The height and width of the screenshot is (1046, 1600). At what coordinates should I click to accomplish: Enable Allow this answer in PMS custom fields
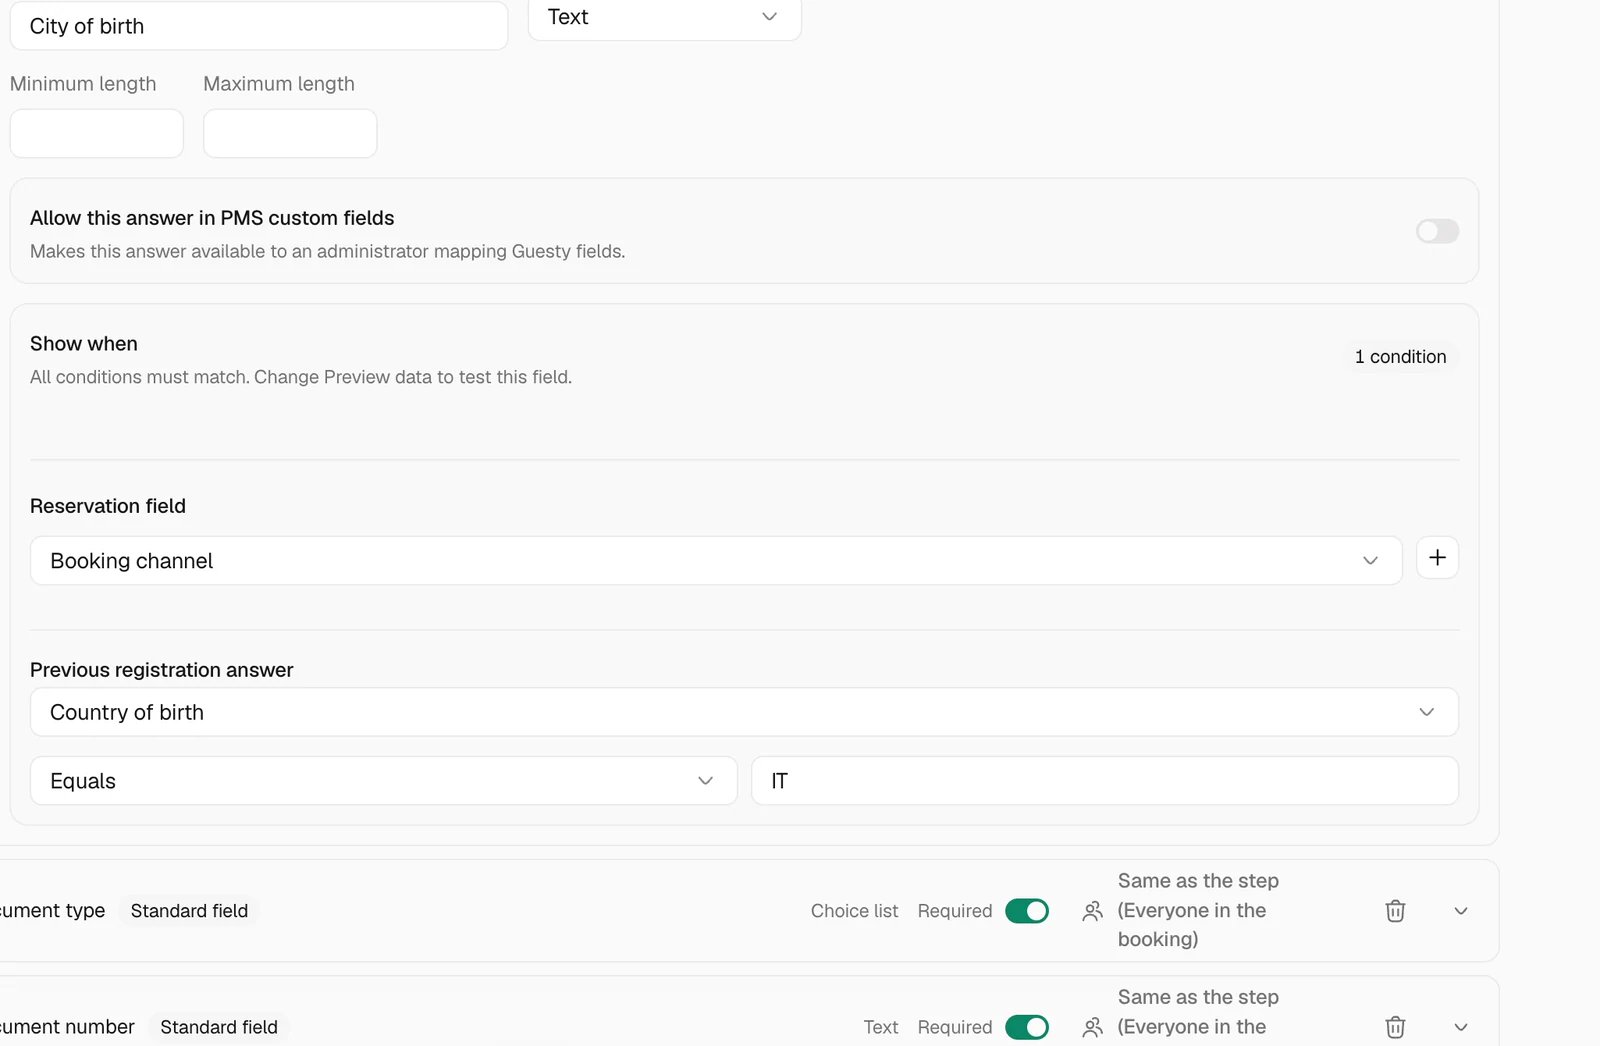pos(1437,231)
